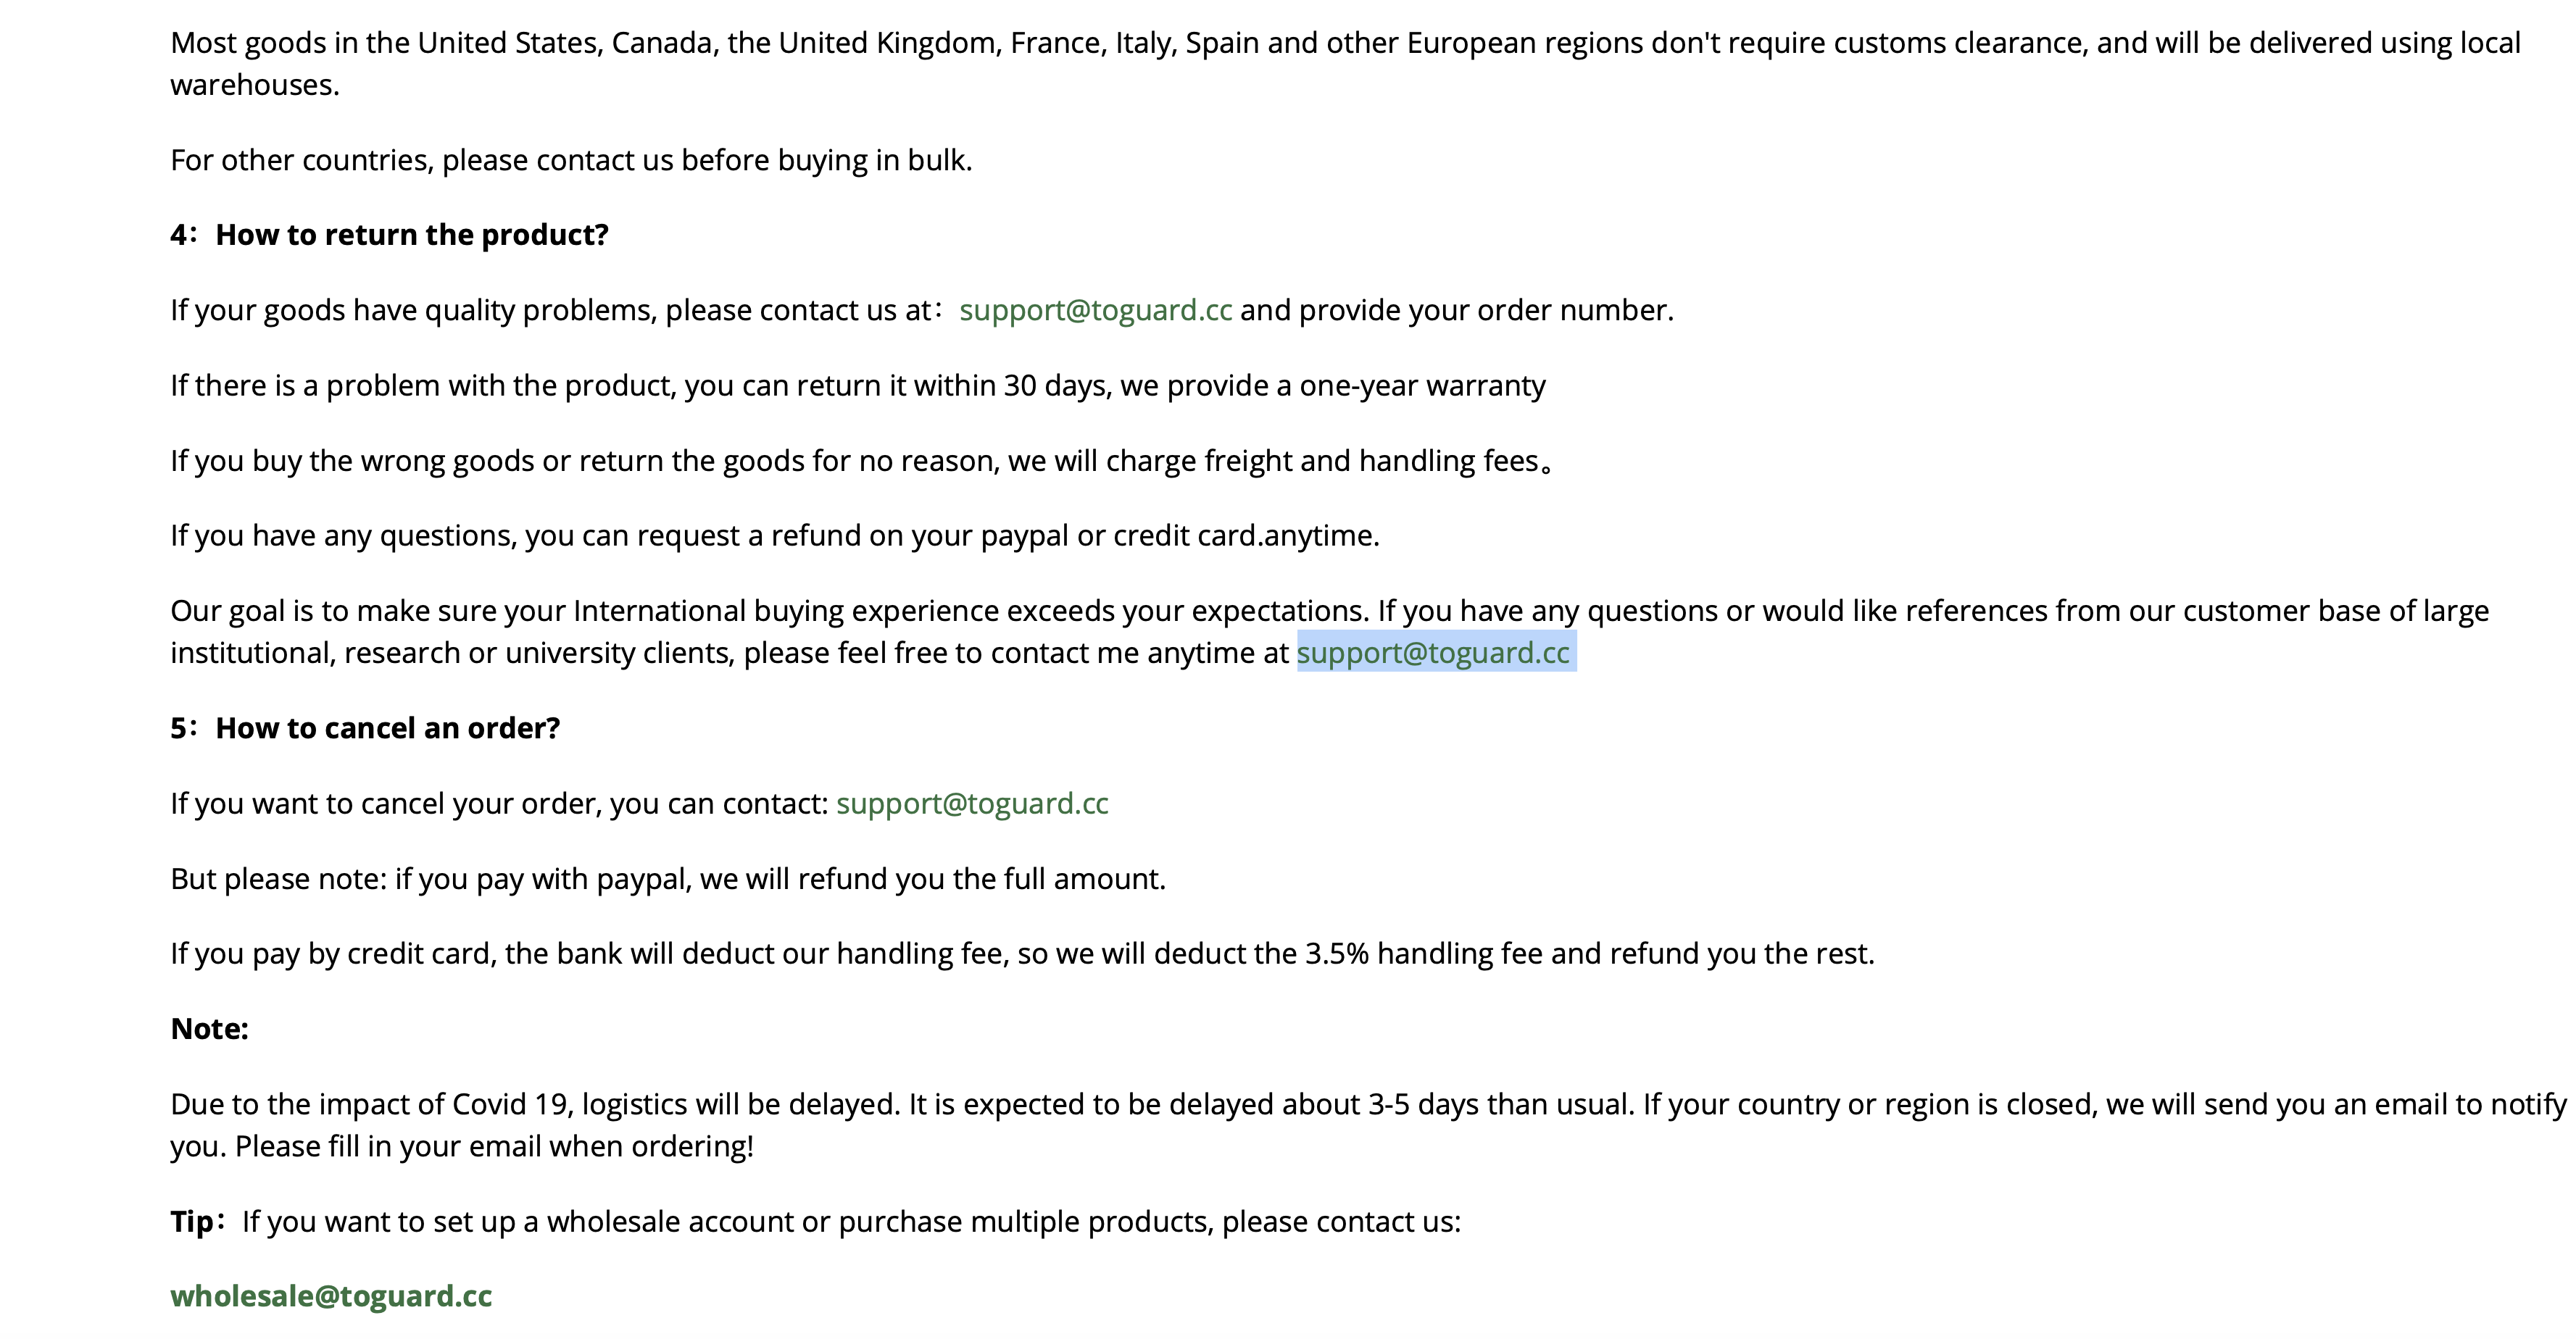Click the wholesale account tip sentence
This screenshot has width=2576, height=1339.
851,1221
